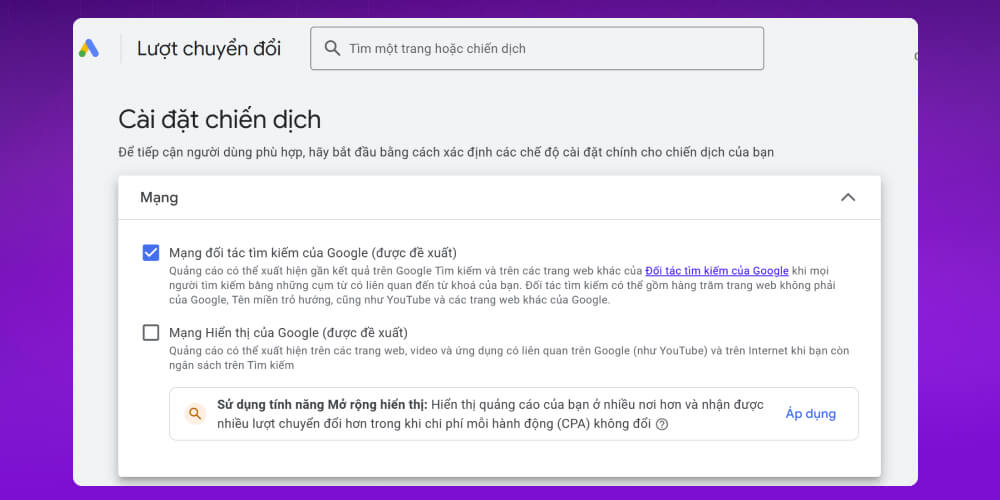Click the Cài đặt chiến dịch heading
This screenshot has width=1000, height=500.
tap(219, 120)
